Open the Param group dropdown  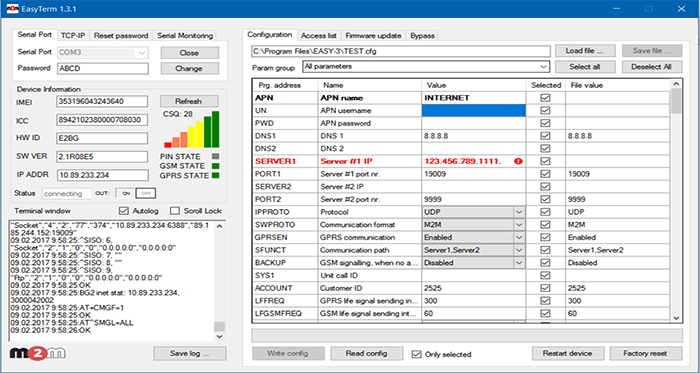425,67
